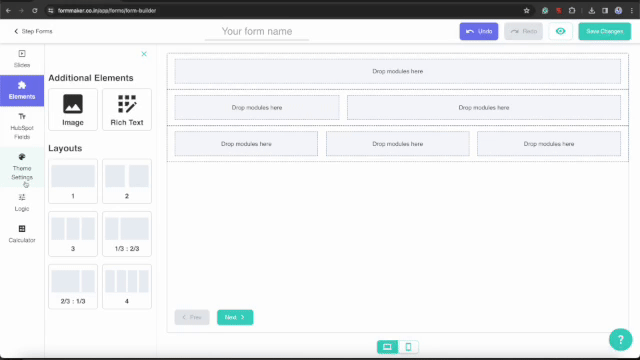Open the Slides panel

coord(22,59)
